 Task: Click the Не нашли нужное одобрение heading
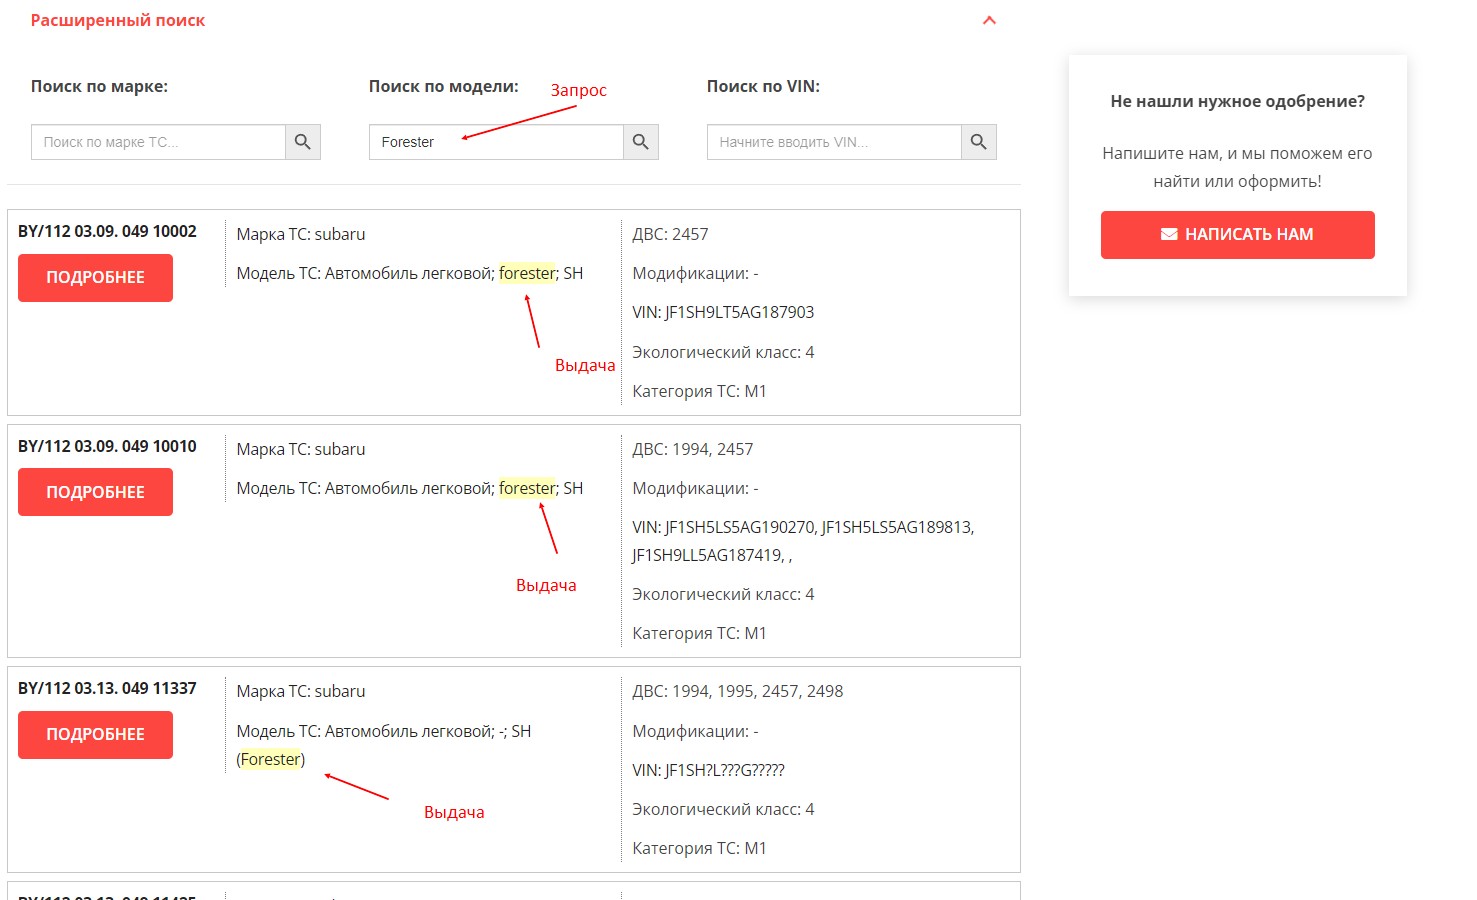click(1237, 102)
